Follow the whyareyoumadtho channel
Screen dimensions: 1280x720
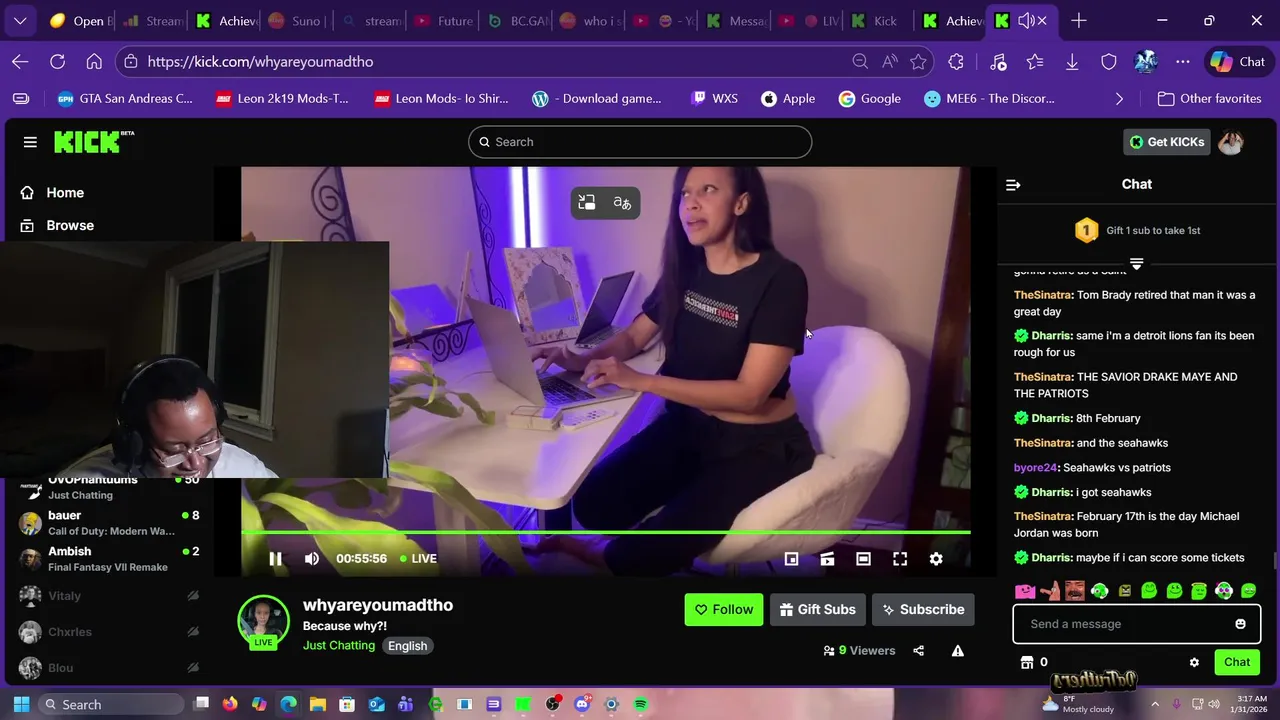(x=724, y=609)
